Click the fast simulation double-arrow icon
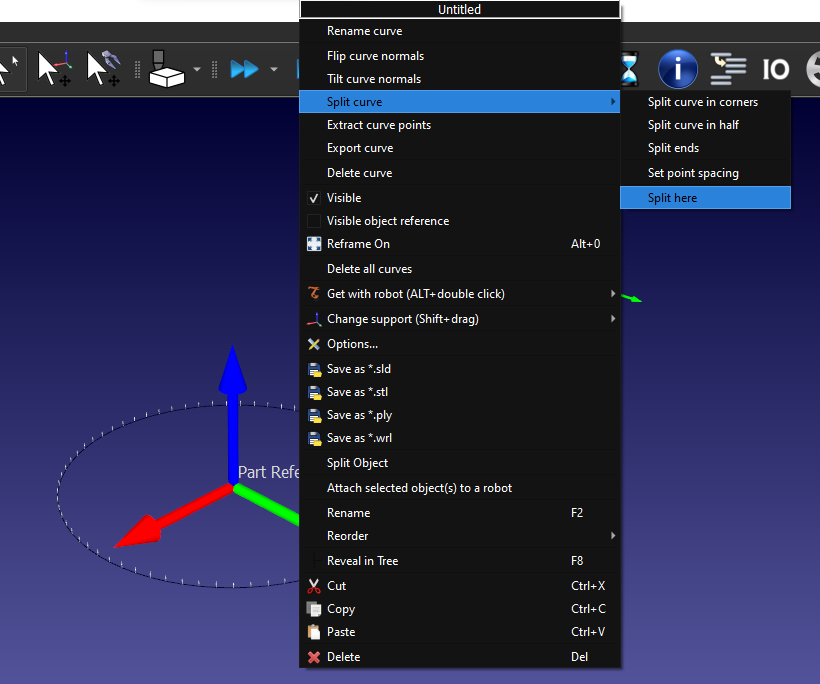 point(244,69)
